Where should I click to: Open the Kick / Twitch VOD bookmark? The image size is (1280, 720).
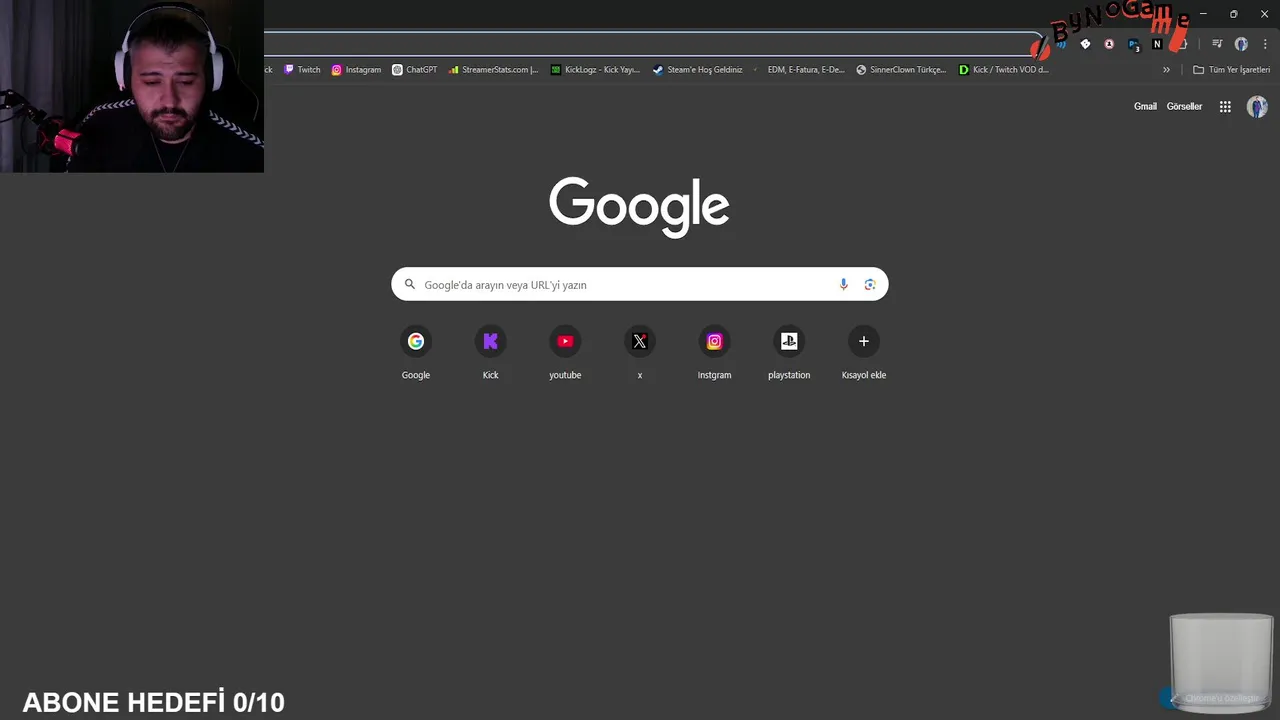coord(1003,70)
